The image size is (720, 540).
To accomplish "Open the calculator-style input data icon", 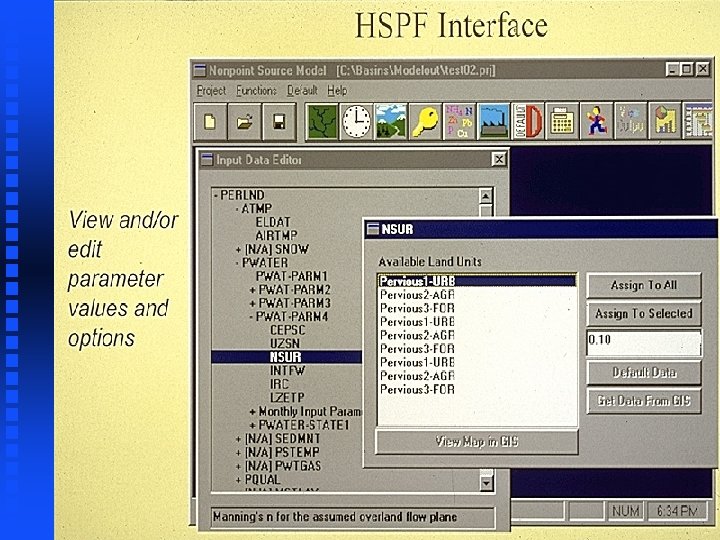I will click(562, 122).
